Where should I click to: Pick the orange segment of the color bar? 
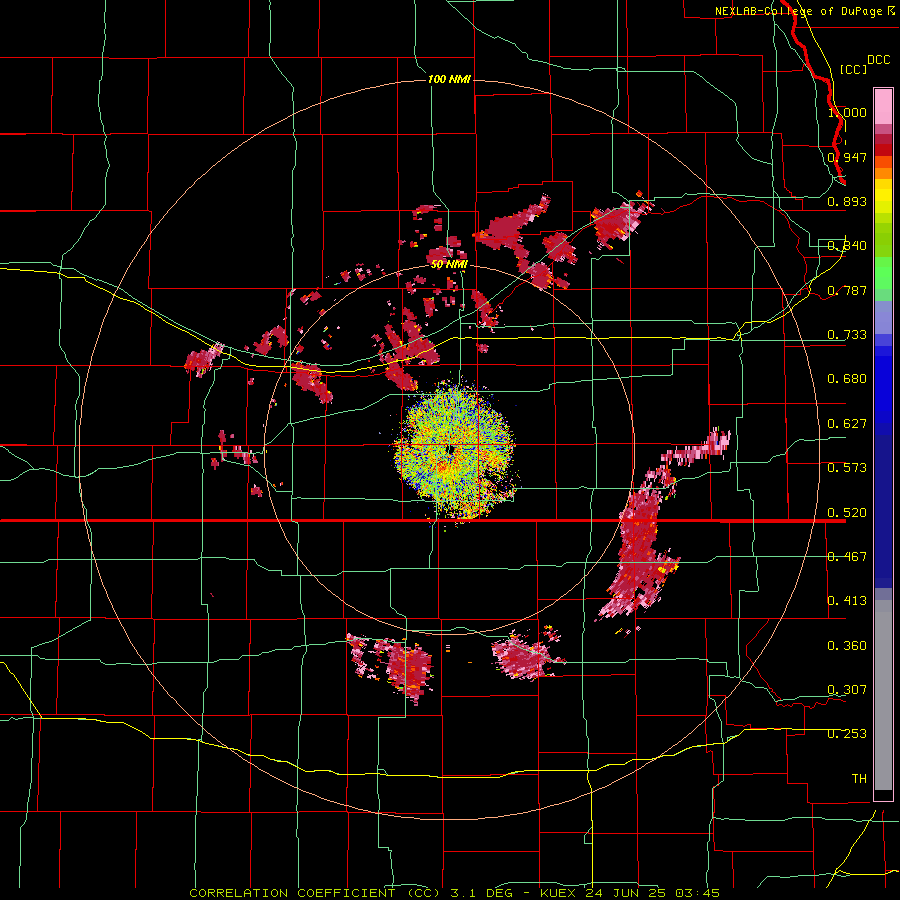pos(883,173)
